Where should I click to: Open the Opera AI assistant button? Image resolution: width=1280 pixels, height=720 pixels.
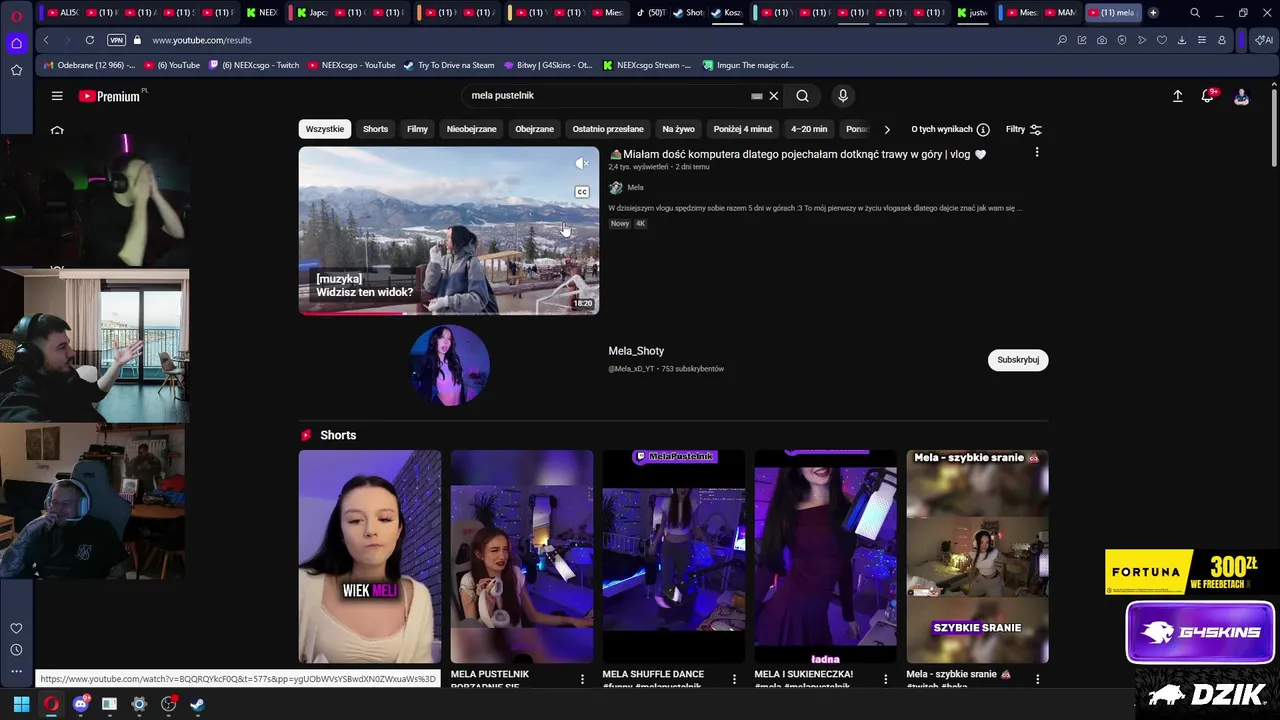(x=1264, y=40)
